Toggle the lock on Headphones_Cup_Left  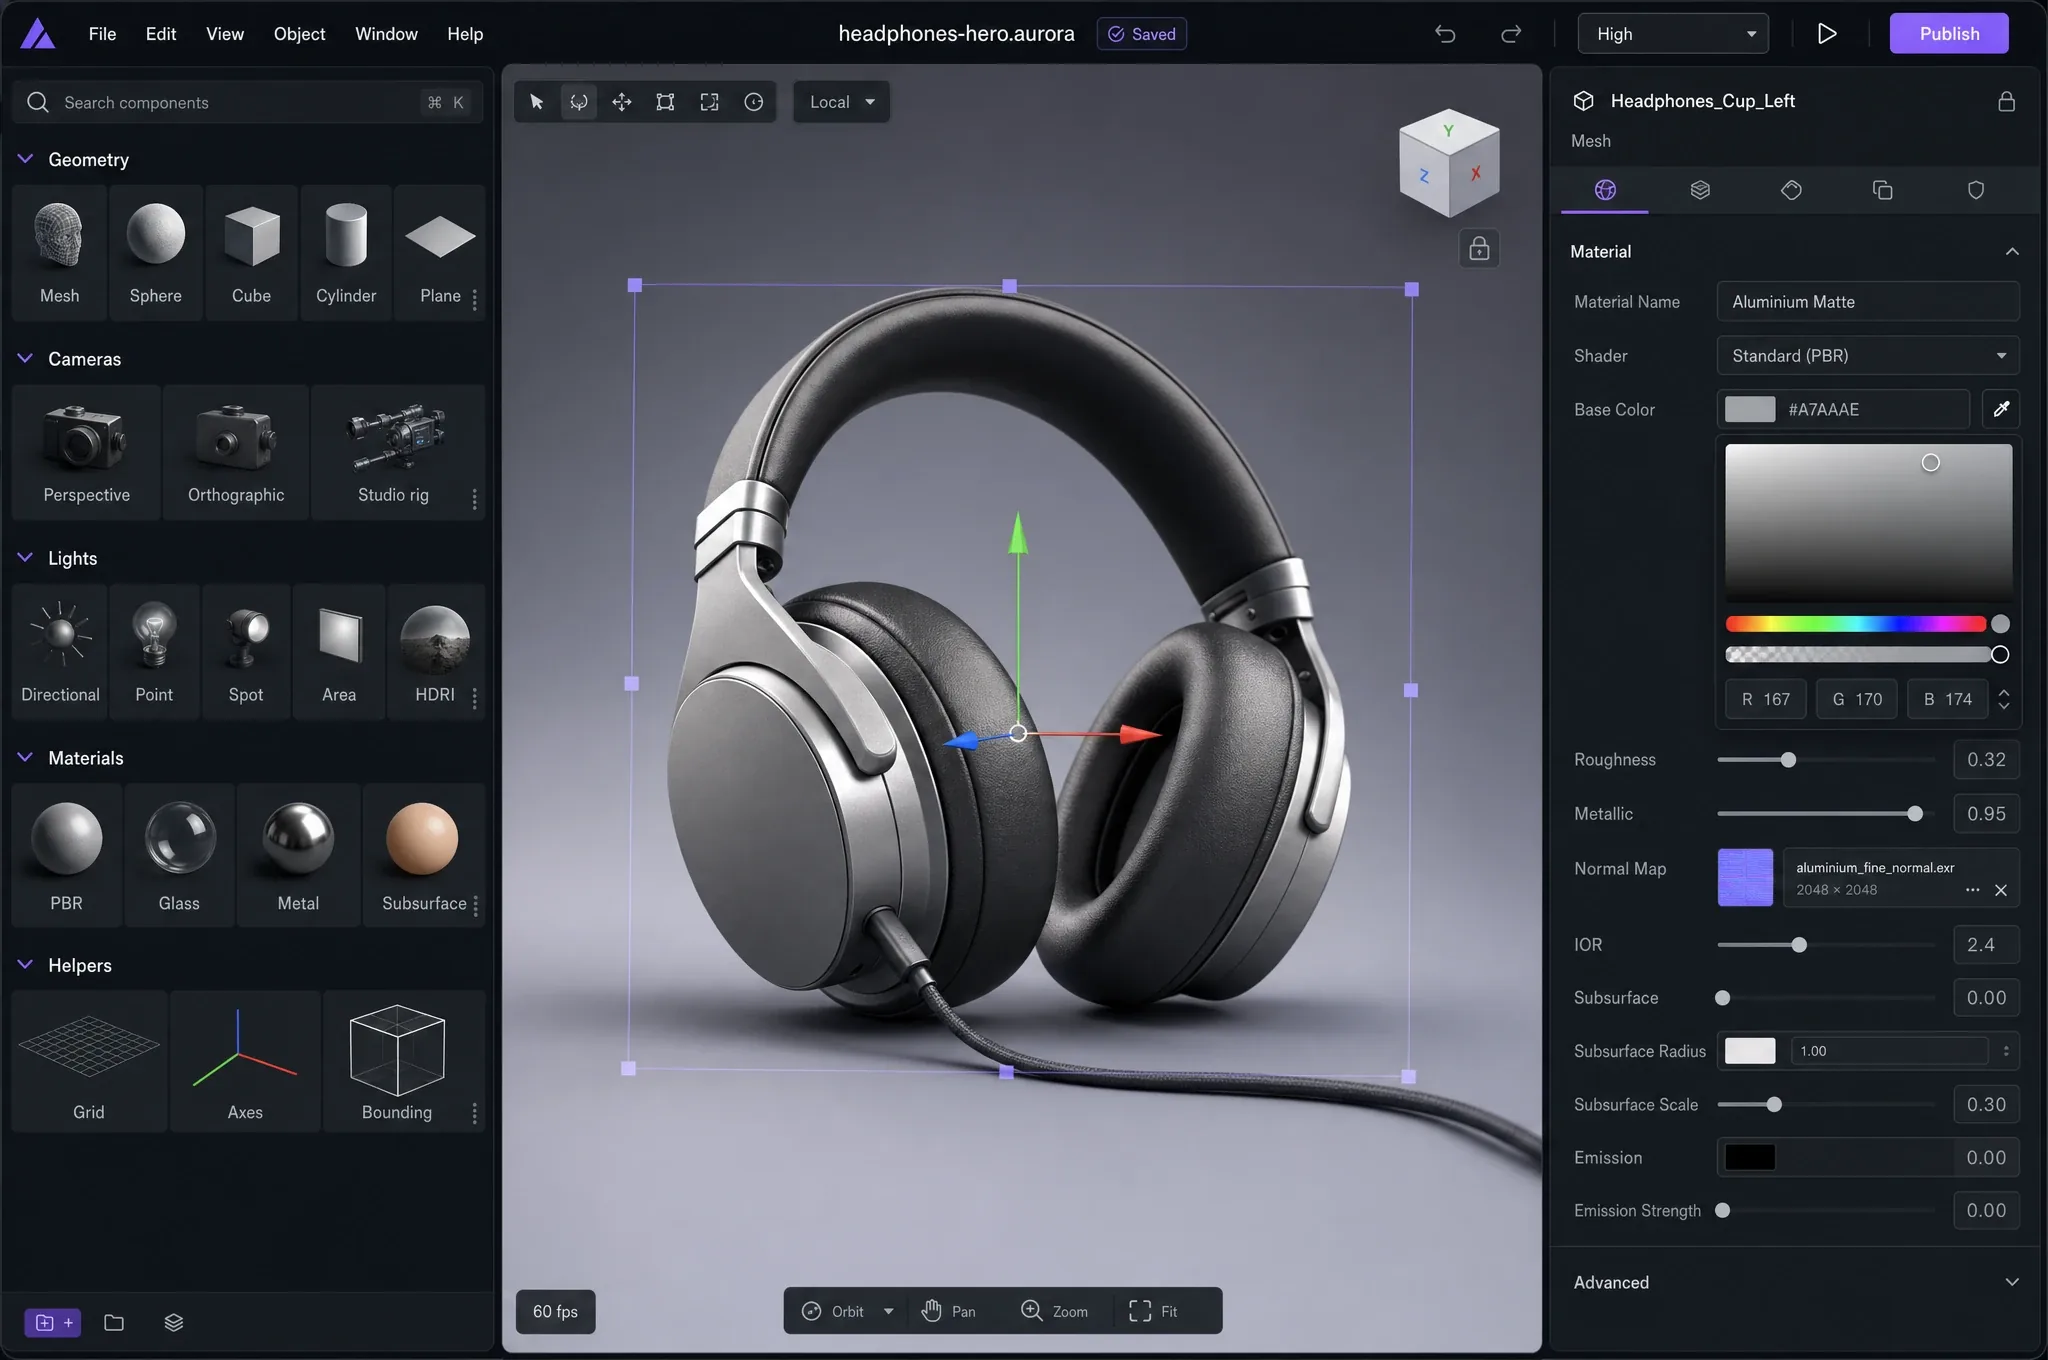tap(2006, 101)
